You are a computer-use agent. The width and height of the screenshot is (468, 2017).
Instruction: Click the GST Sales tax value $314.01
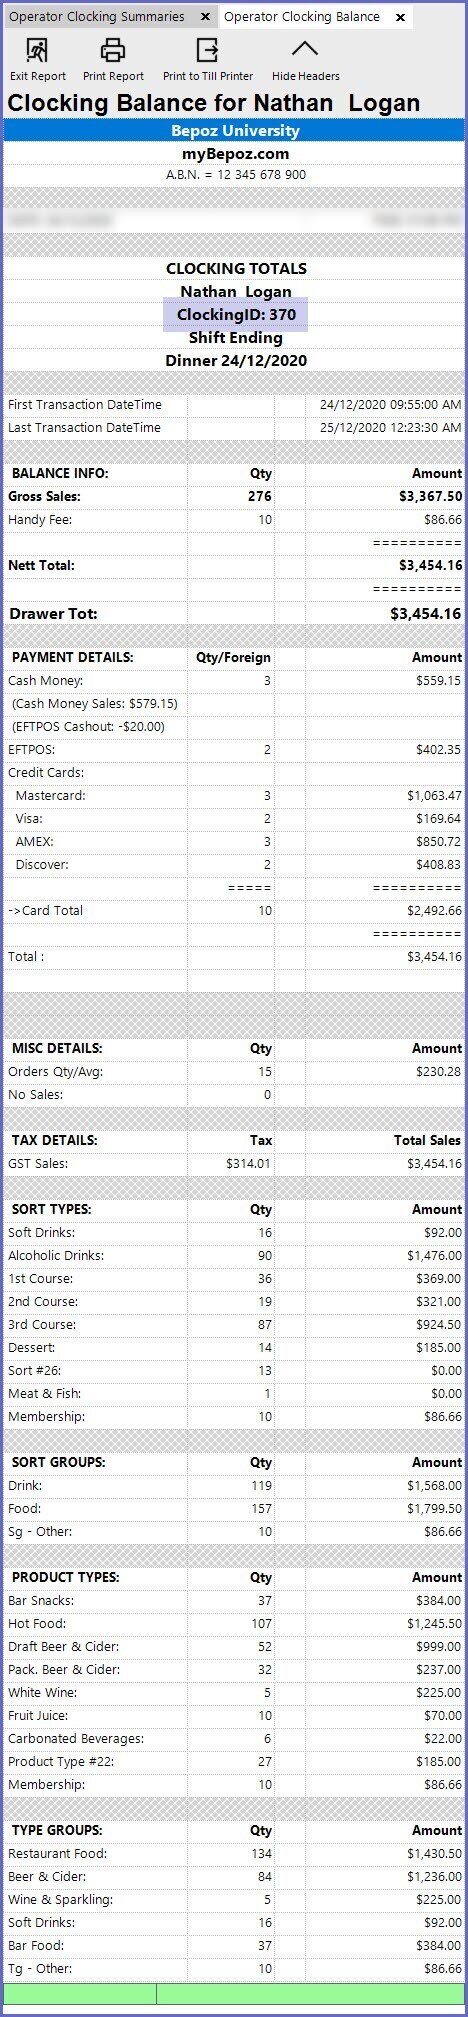click(249, 1164)
